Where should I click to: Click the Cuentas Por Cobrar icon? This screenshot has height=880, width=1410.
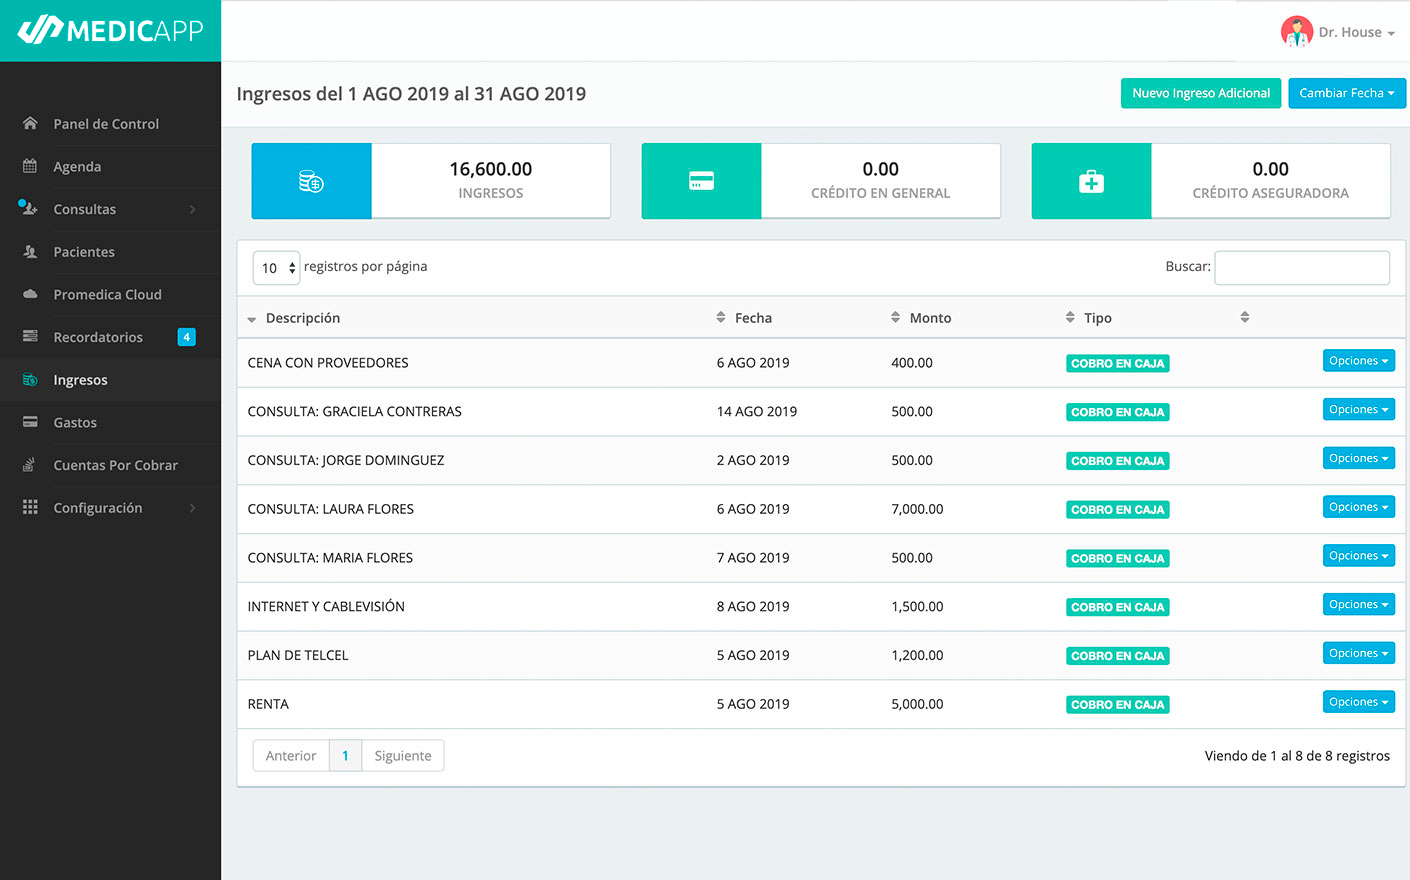coord(30,464)
